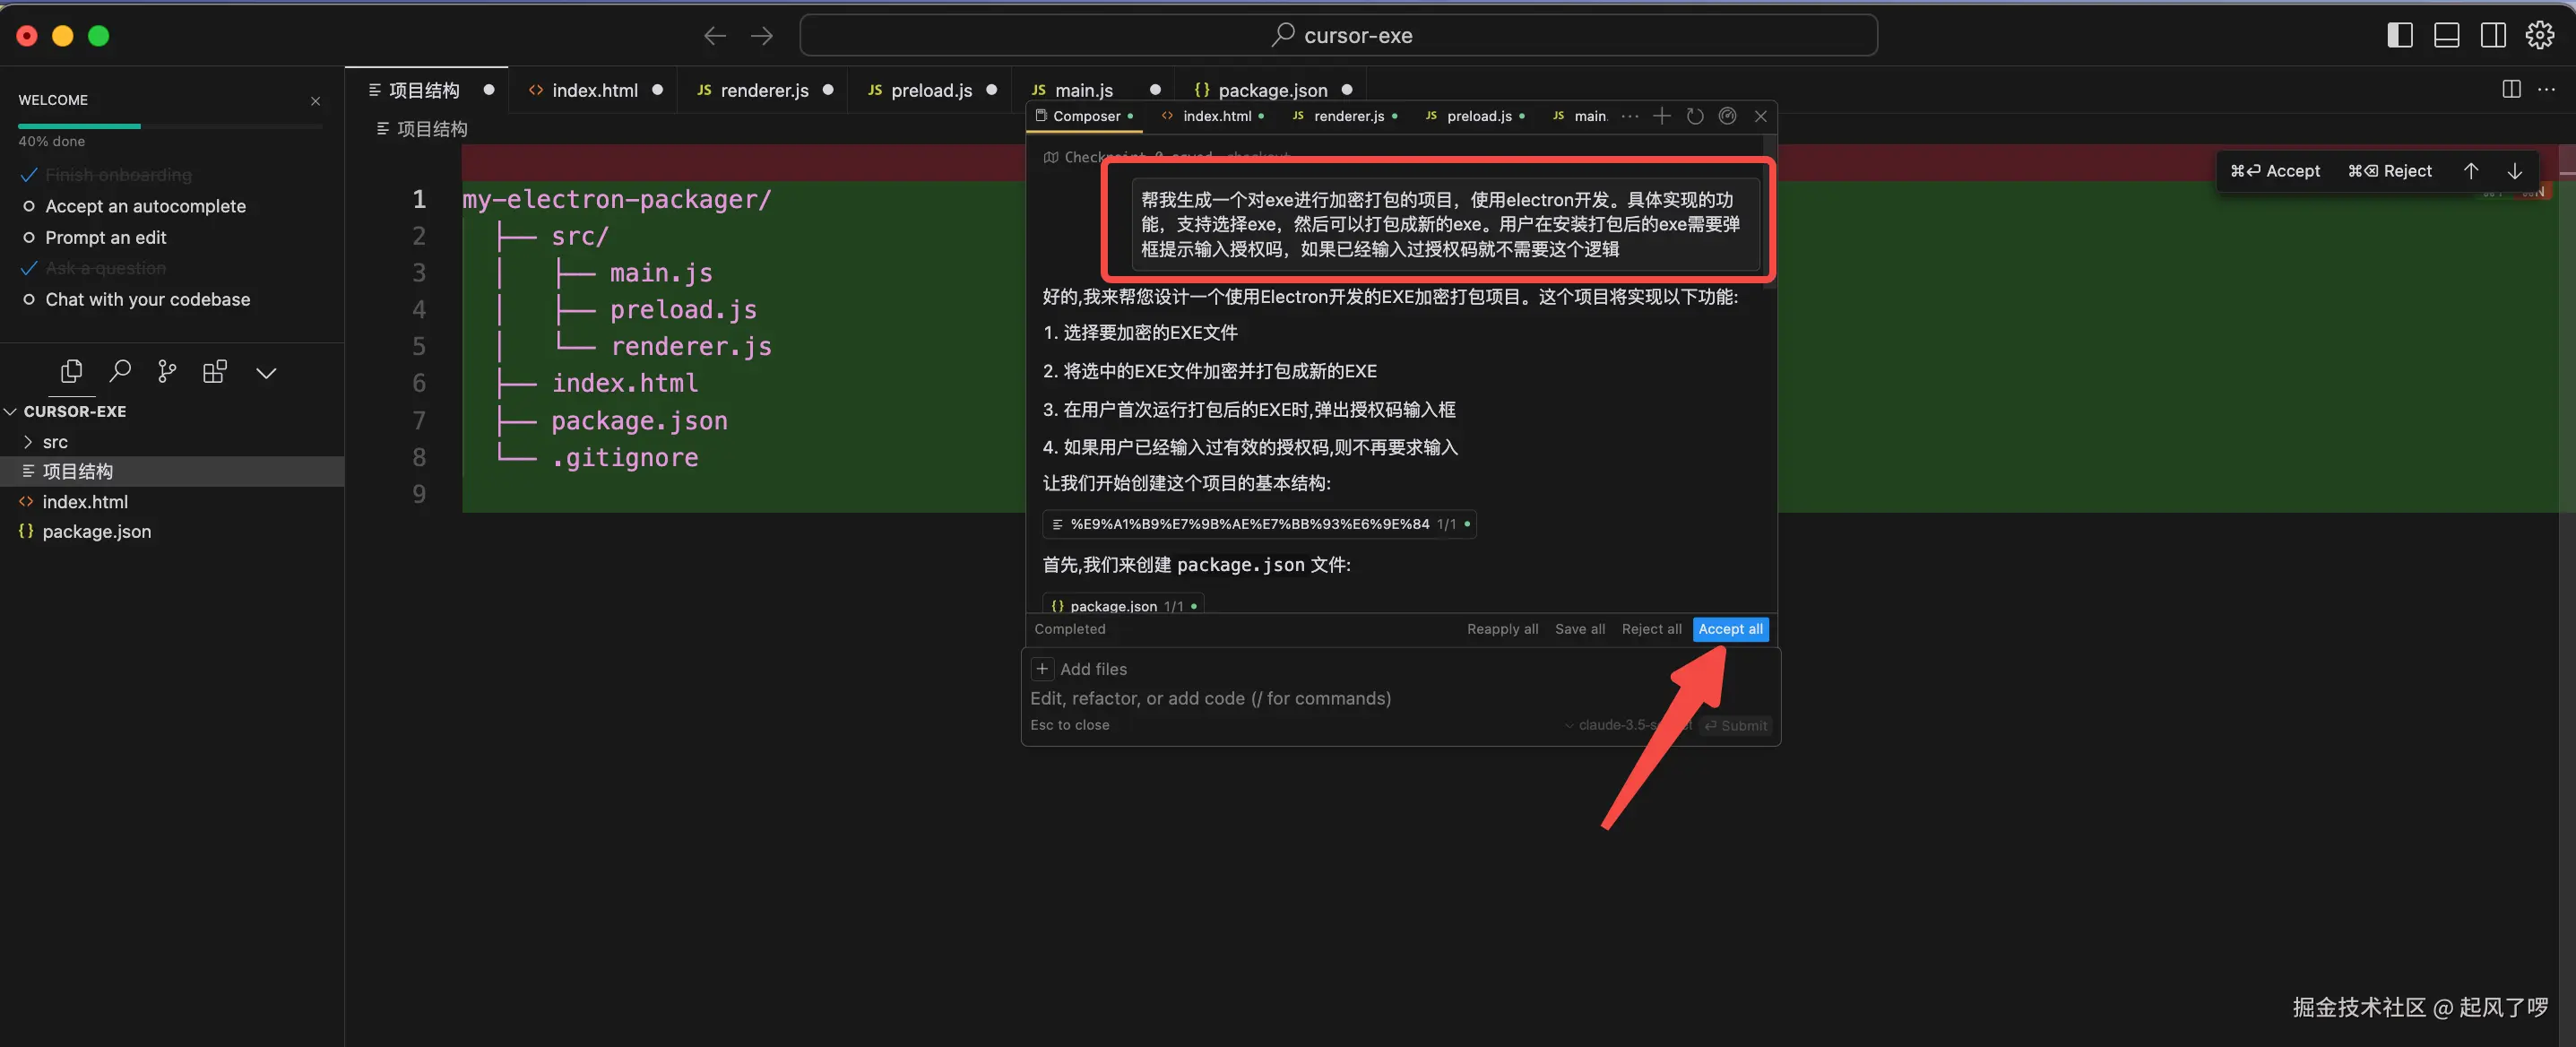Viewport: 2576px width, 1047px height.
Task: Click the Accept all button
Action: 1730,629
